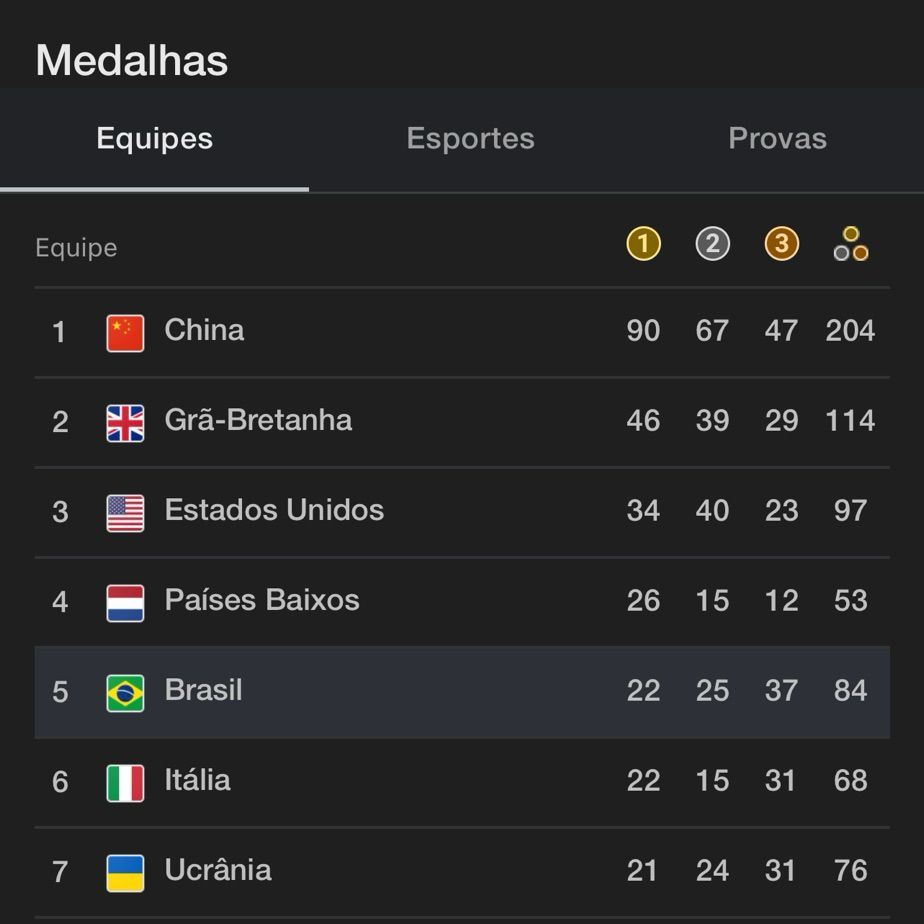The height and width of the screenshot is (924, 924).
Task: Click the Ucrânia team name
Action: pos(218,869)
